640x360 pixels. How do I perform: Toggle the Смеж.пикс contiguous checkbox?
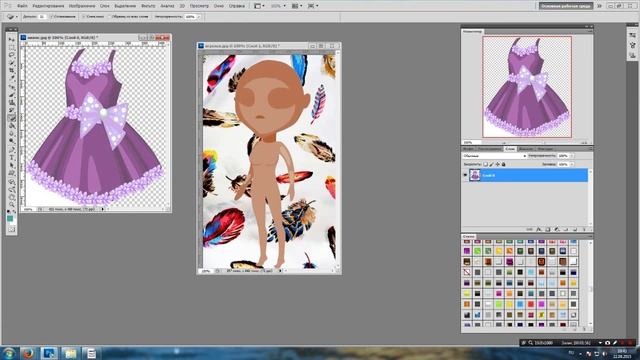tap(83, 17)
